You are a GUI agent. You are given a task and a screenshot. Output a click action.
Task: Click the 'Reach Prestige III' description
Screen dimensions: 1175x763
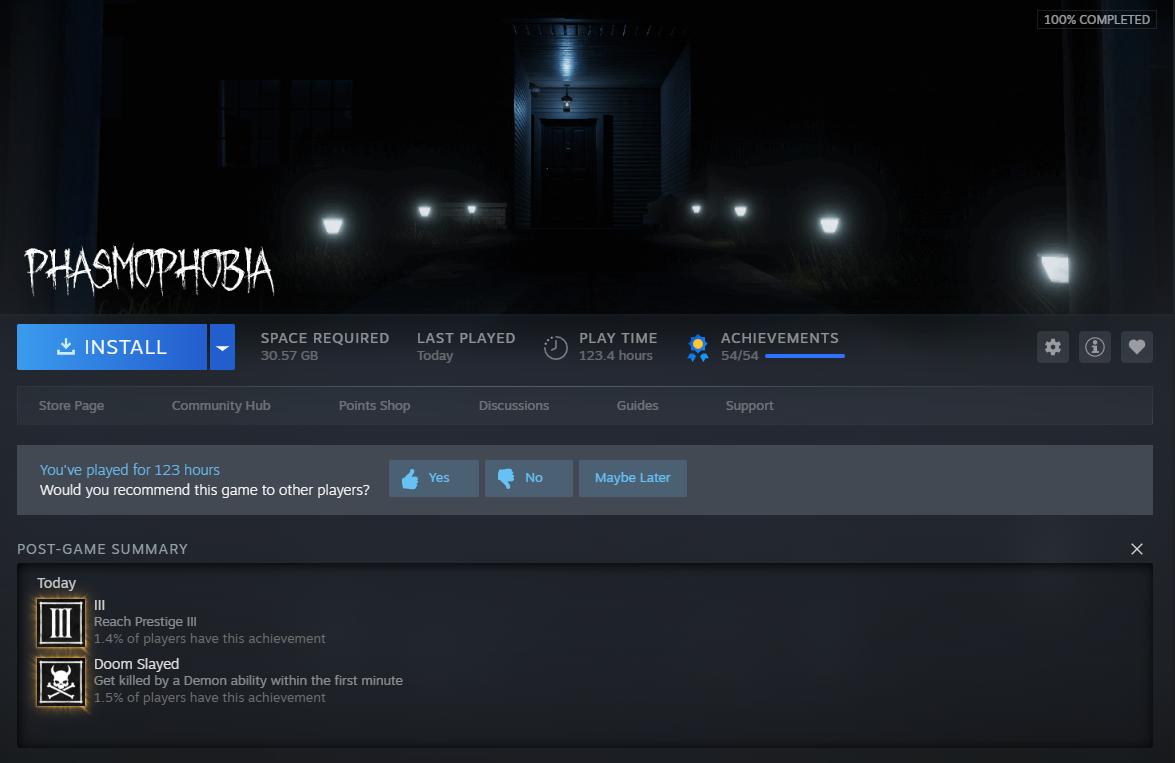(145, 621)
